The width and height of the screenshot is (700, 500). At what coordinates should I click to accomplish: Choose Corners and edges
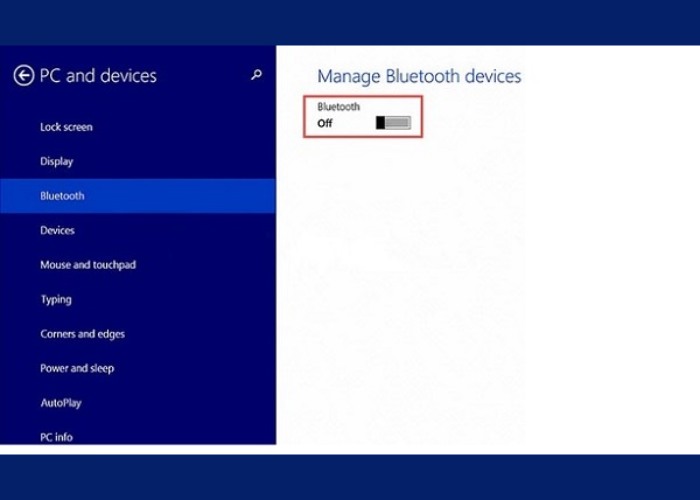[x=82, y=334]
